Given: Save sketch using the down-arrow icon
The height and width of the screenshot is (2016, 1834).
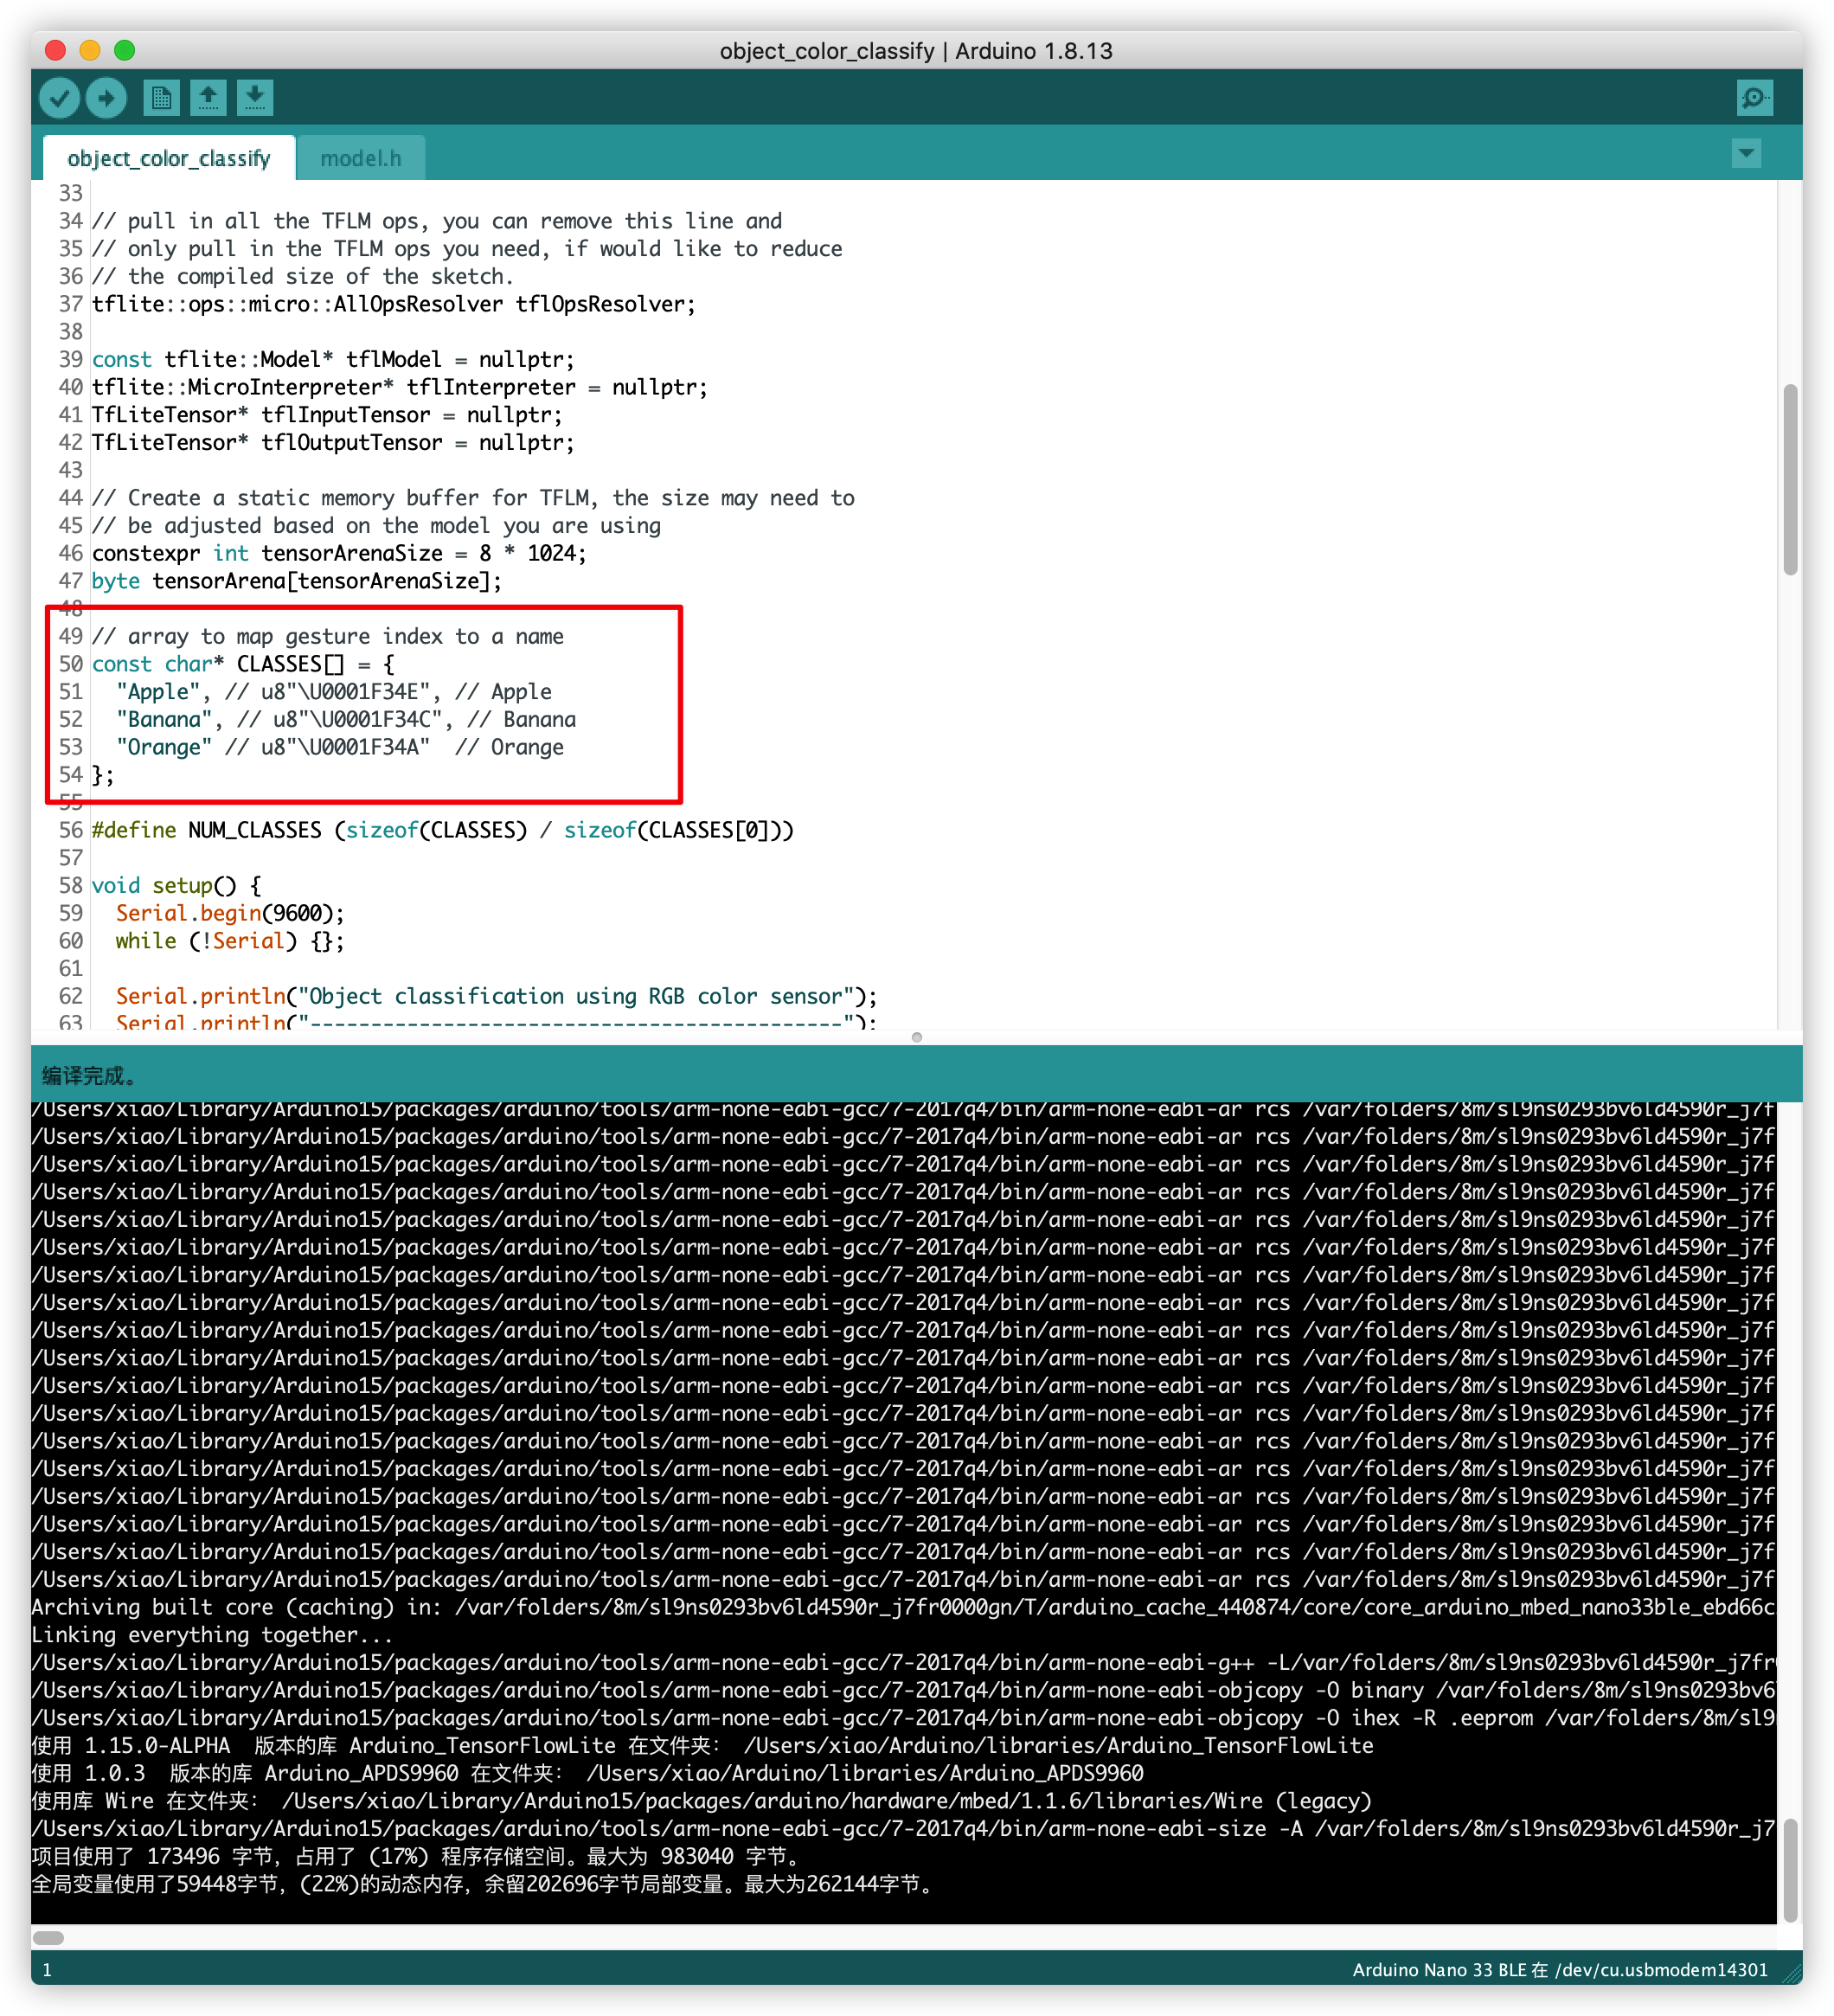Looking at the screenshot, I should pos(255,98).
